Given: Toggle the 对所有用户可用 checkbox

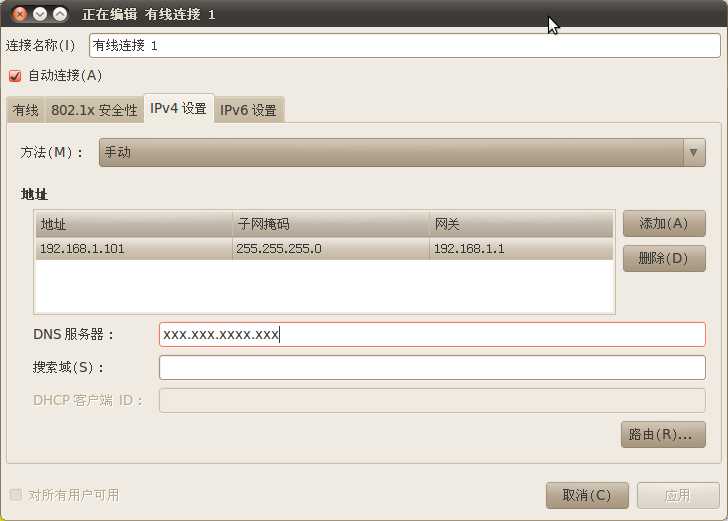Looking at the screenshot, I should (x=16, y=495).
